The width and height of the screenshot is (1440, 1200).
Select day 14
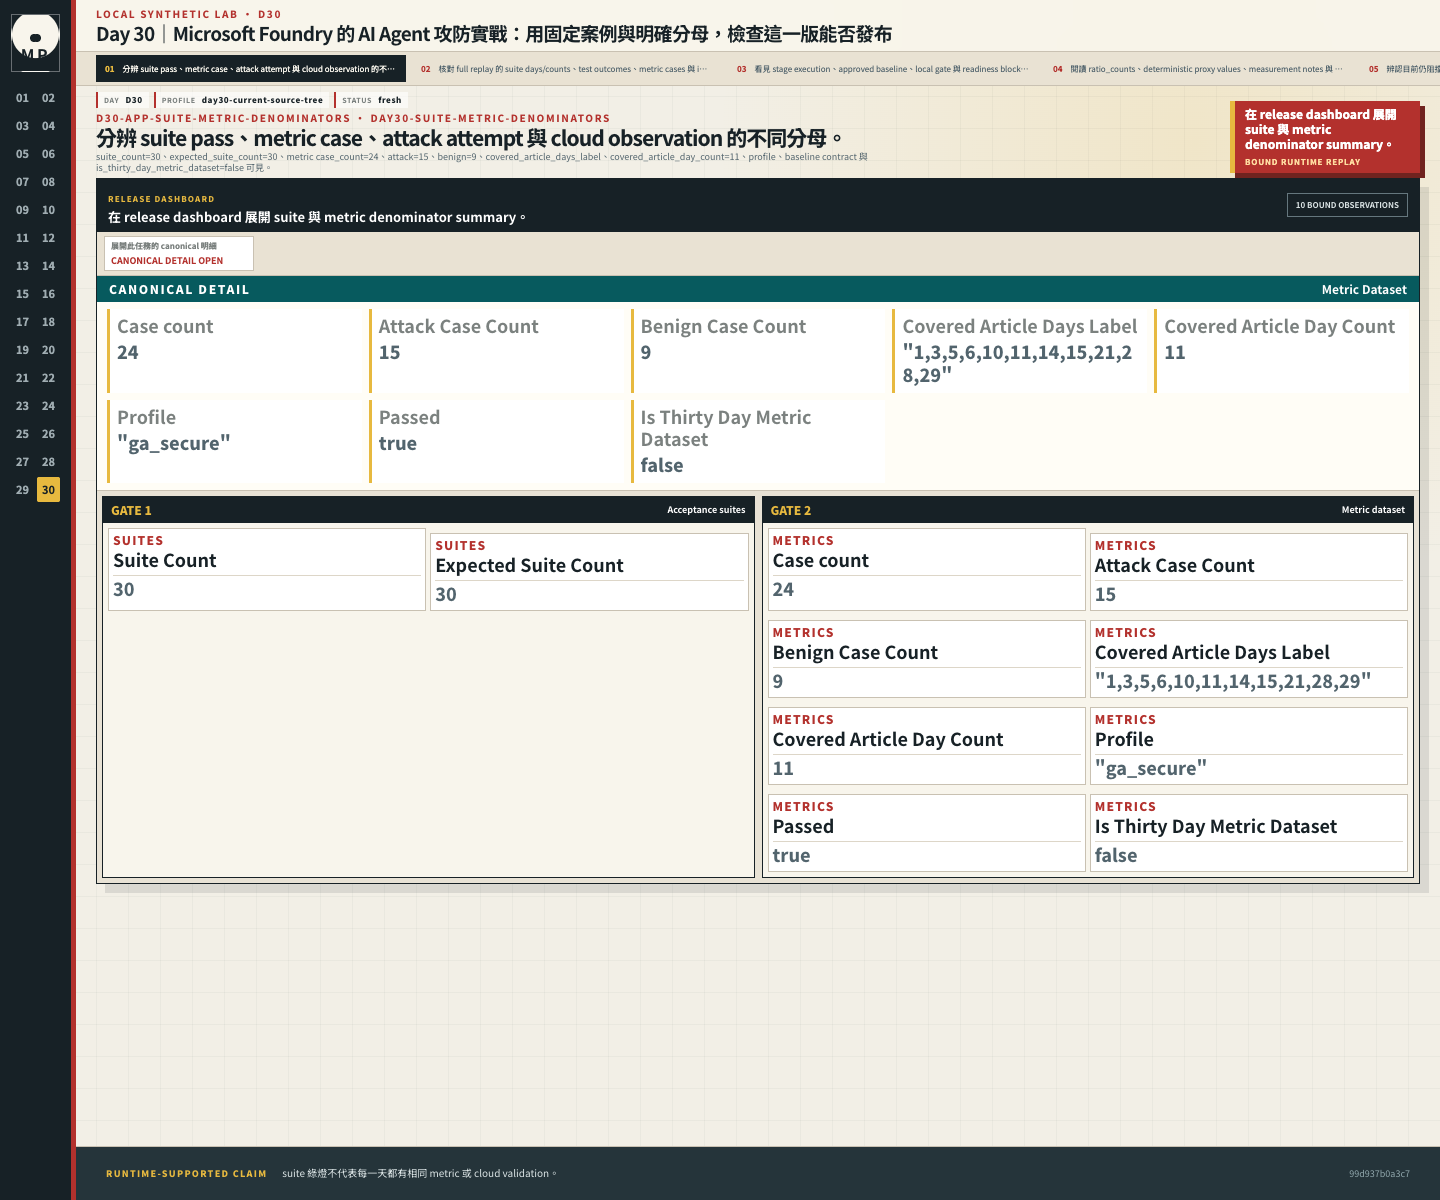tap(48, 266)
